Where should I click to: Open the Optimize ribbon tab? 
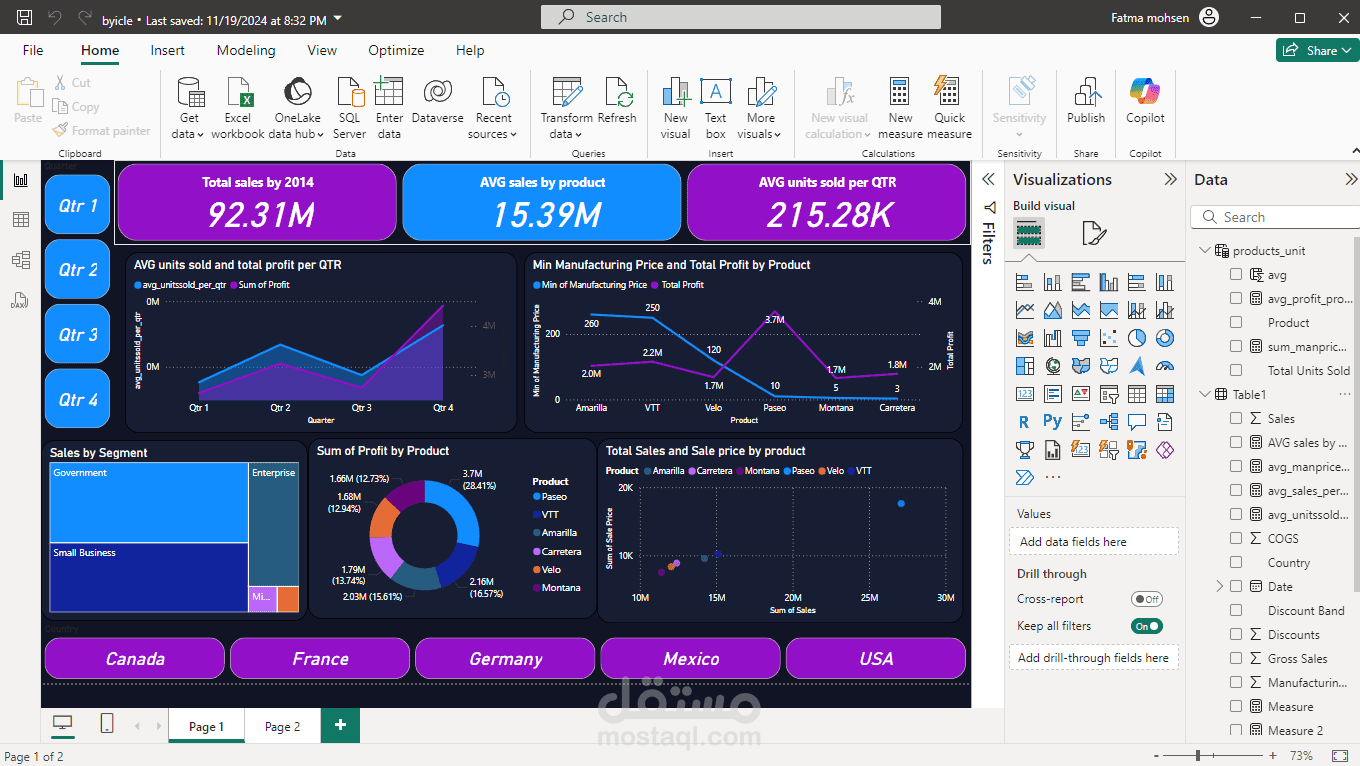tap(396, 50)
